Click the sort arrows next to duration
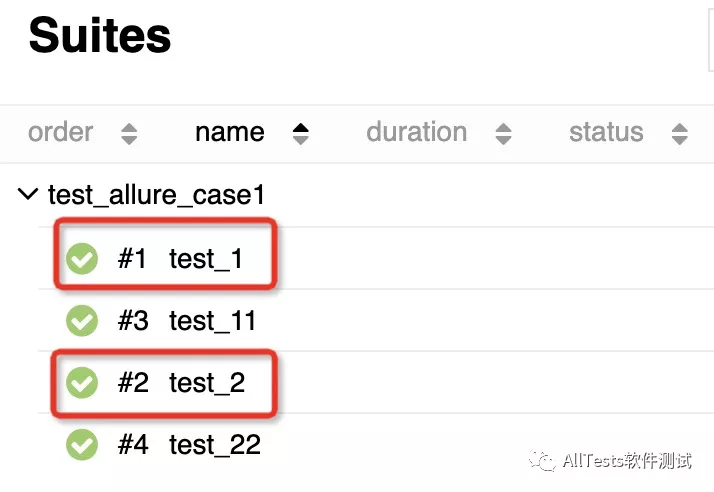The image size is (714, 492). (503, 133)
